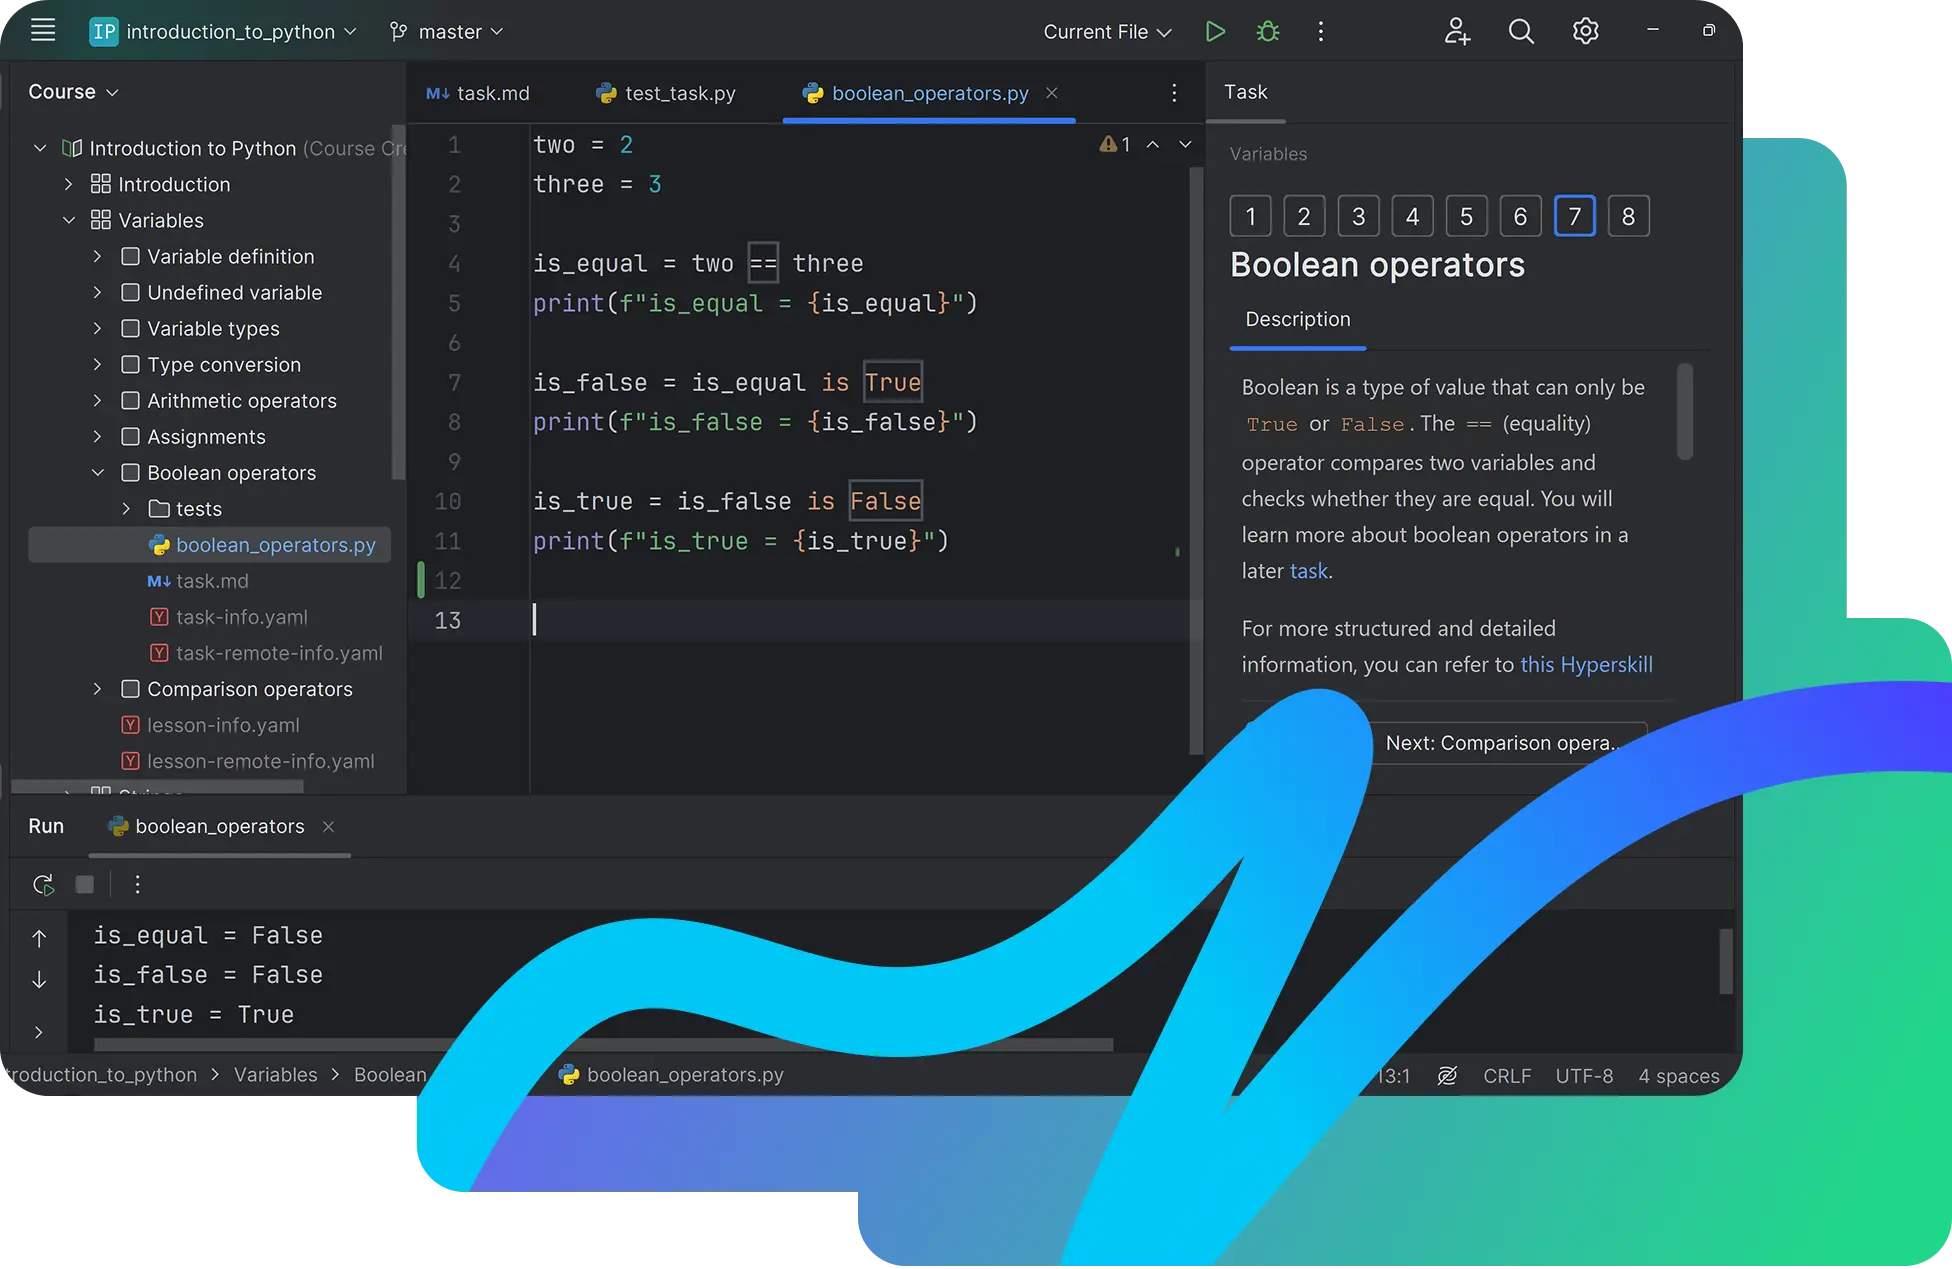Start a debug session with the bug icon
The height and width of the screenshot is (1269, 1952).
tap(1267, 31)
